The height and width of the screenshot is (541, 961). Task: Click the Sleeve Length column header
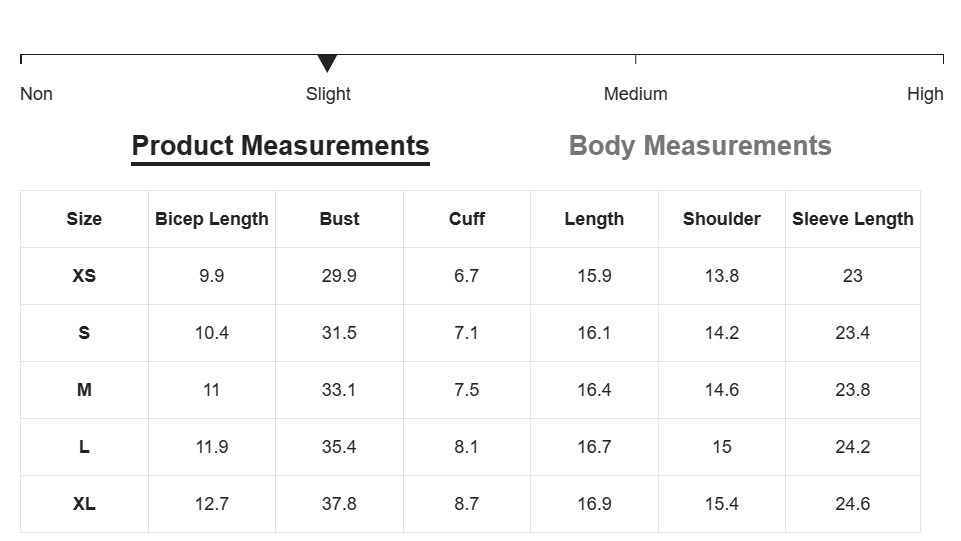point(853,219)
